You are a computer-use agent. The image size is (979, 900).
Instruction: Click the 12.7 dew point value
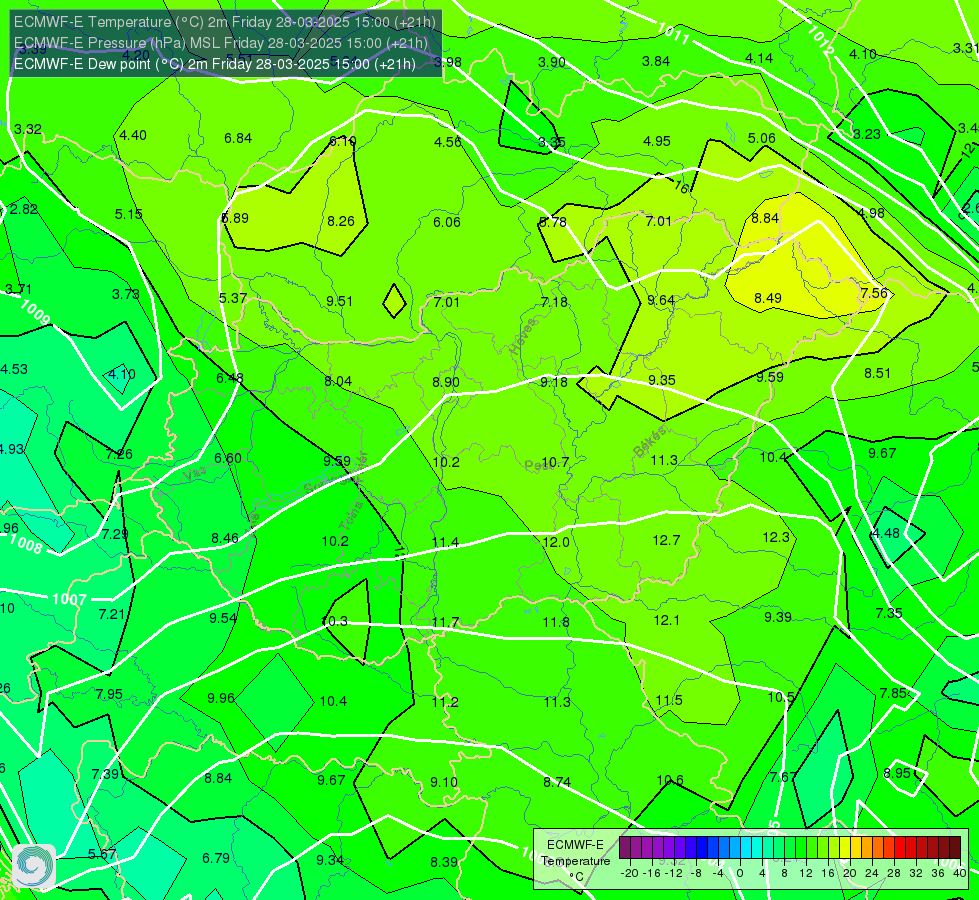click(666, 540)
